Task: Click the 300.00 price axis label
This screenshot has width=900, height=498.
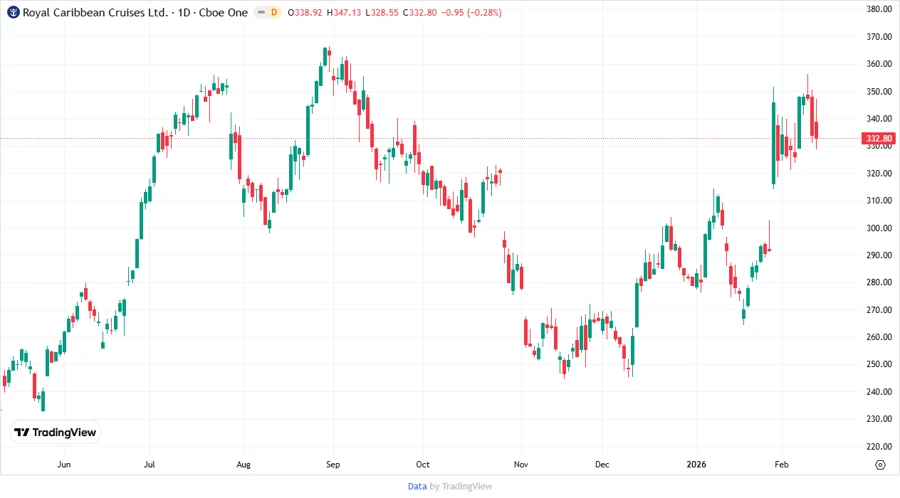Action: click(879, 228)
